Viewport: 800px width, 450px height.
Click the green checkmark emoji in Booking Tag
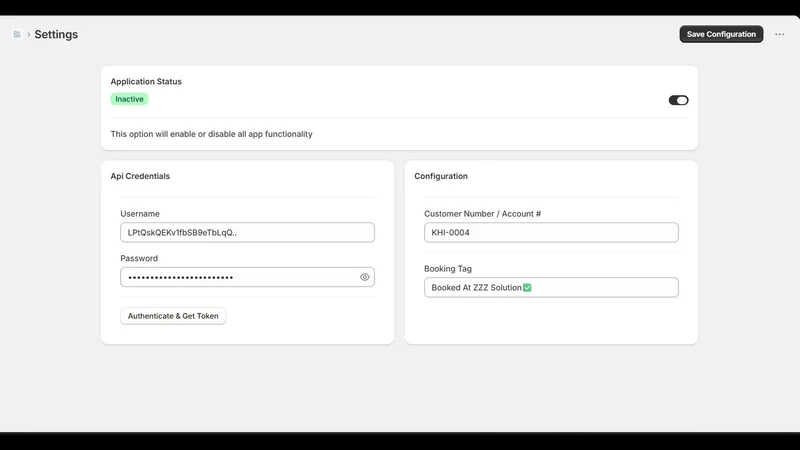click(527, 288)
